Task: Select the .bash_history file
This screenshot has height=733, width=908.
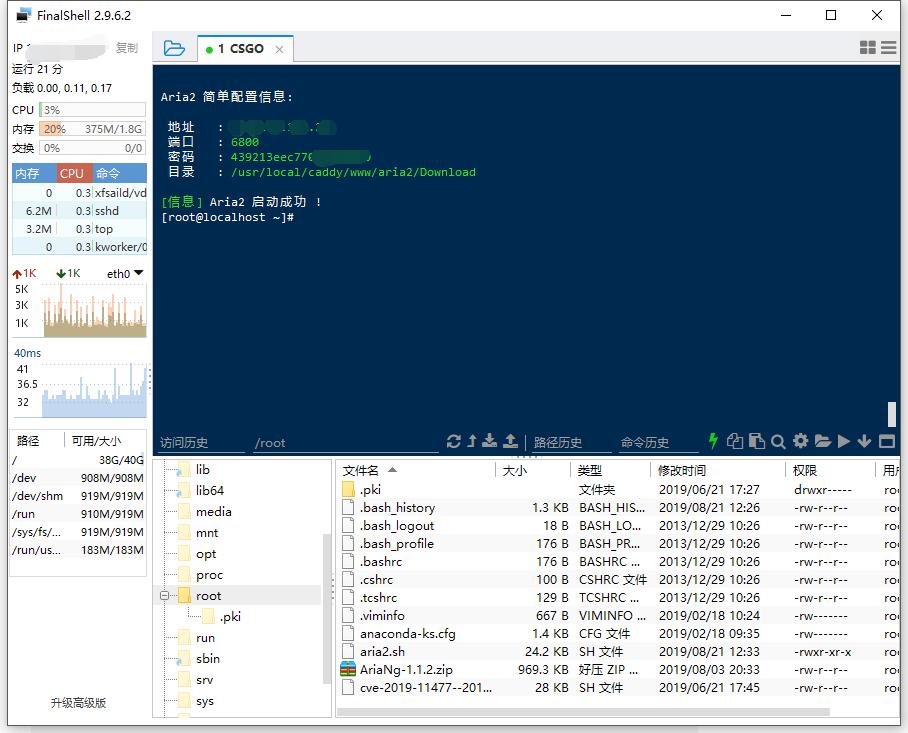Action: click(618, 508)
